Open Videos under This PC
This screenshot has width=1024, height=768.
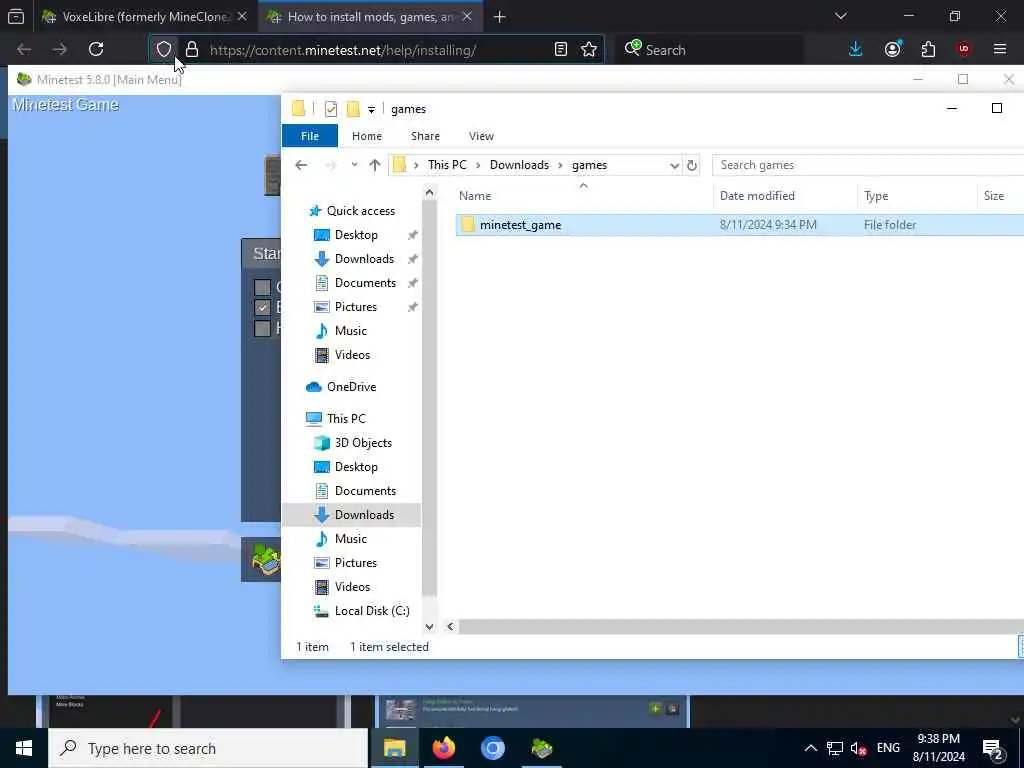[x=352, y=586]
